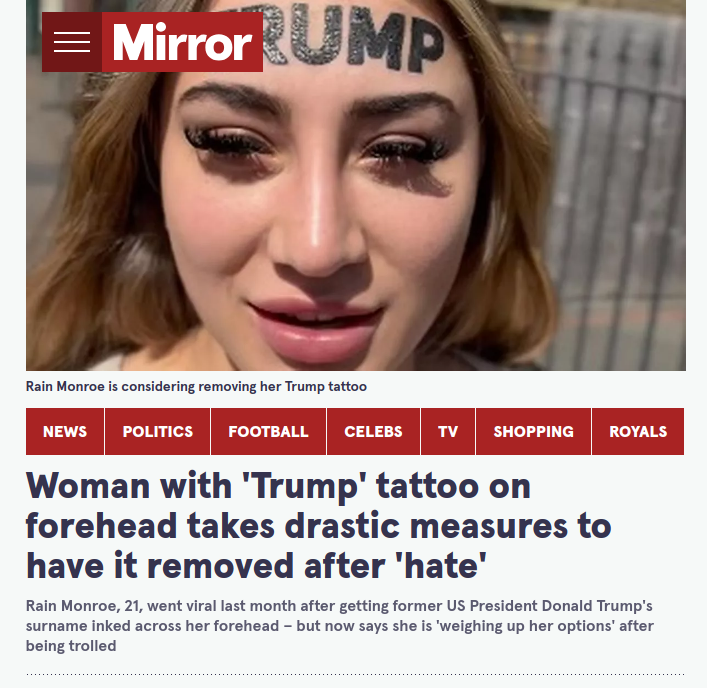Open the hamburger menu
The image size is (707, 688).
click(x=72, y=42)
